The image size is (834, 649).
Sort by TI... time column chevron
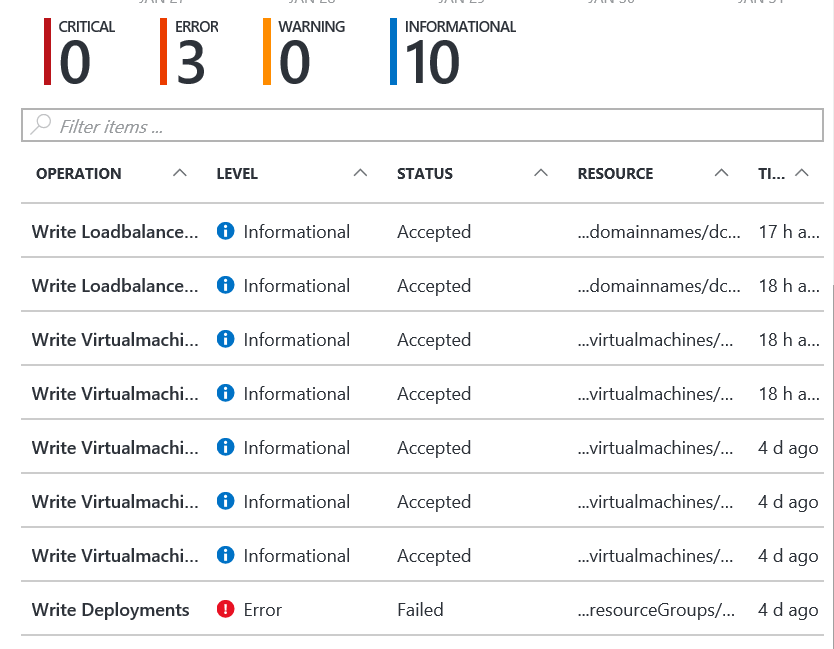(x=802, y=173)
